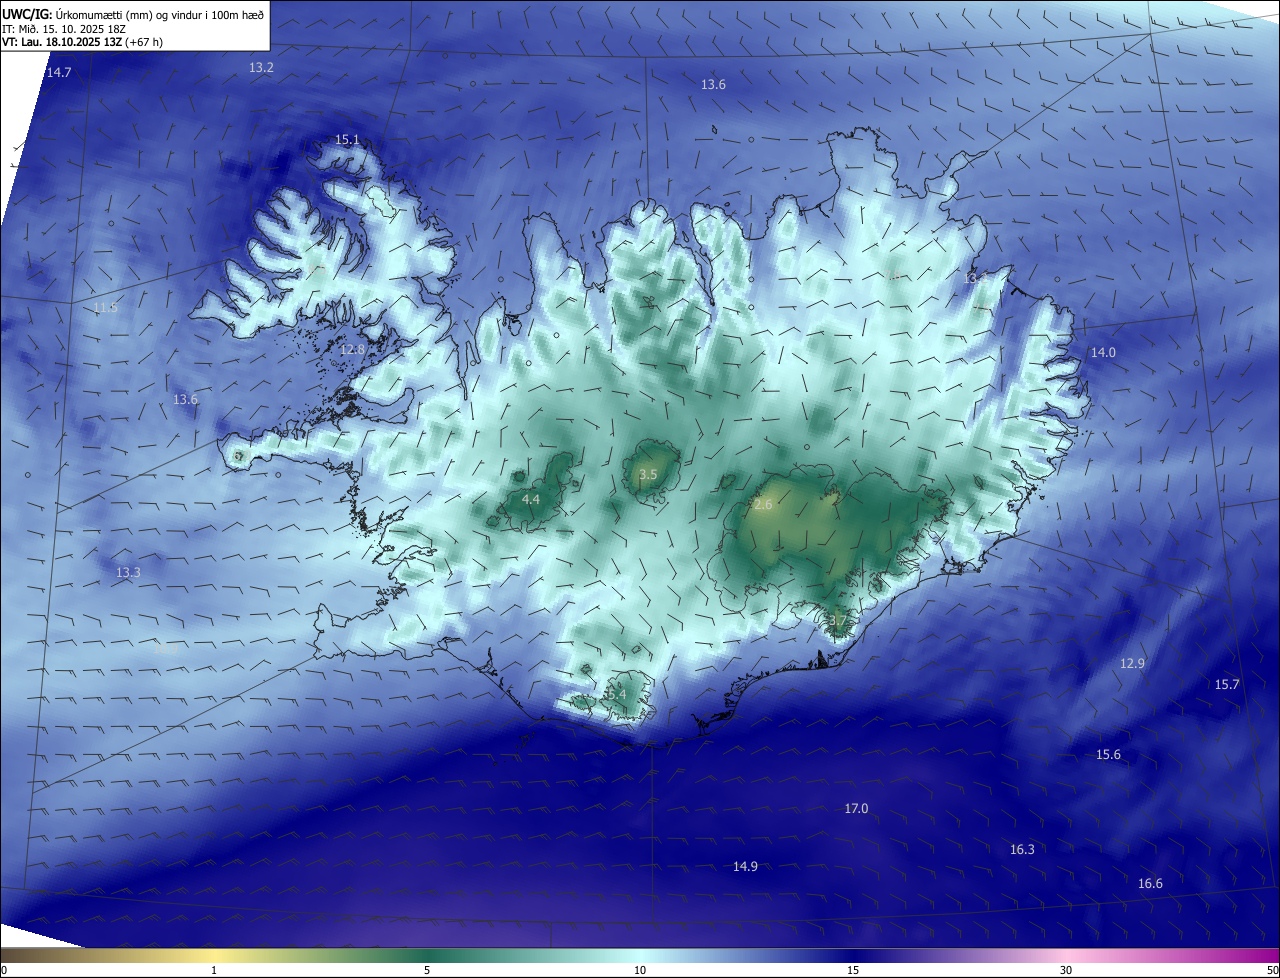This screenshot has width=1280, height=978.
Task: Click the 13.3 value label
Action: (x=128, y=572)
